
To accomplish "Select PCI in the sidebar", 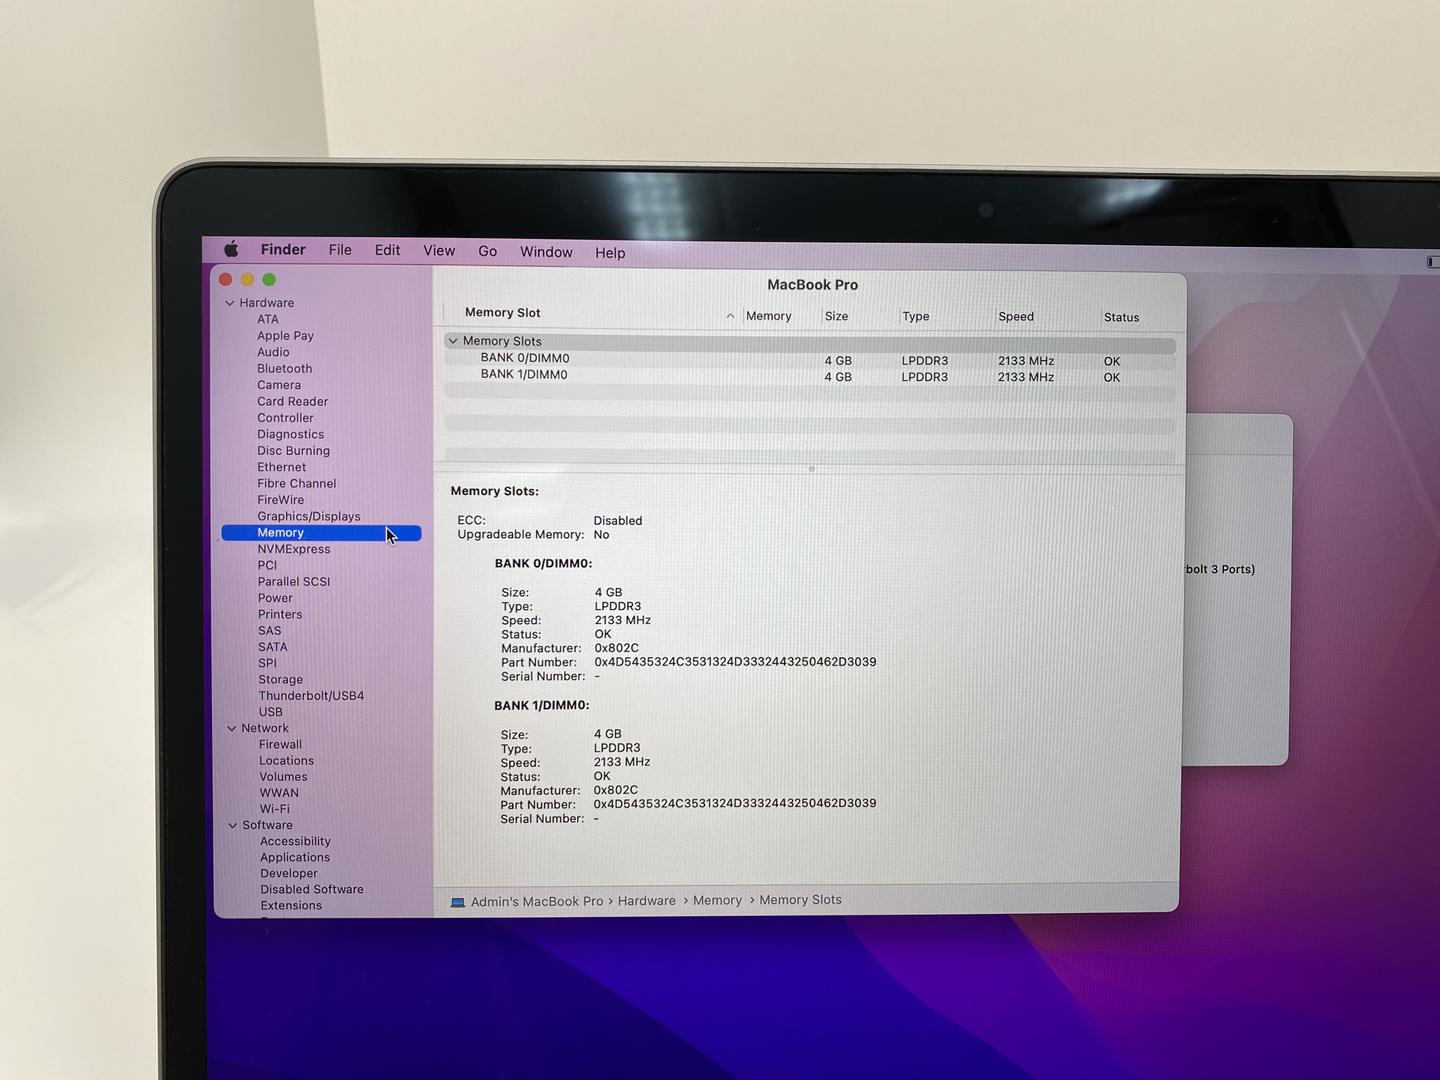I will coord(267,565).
